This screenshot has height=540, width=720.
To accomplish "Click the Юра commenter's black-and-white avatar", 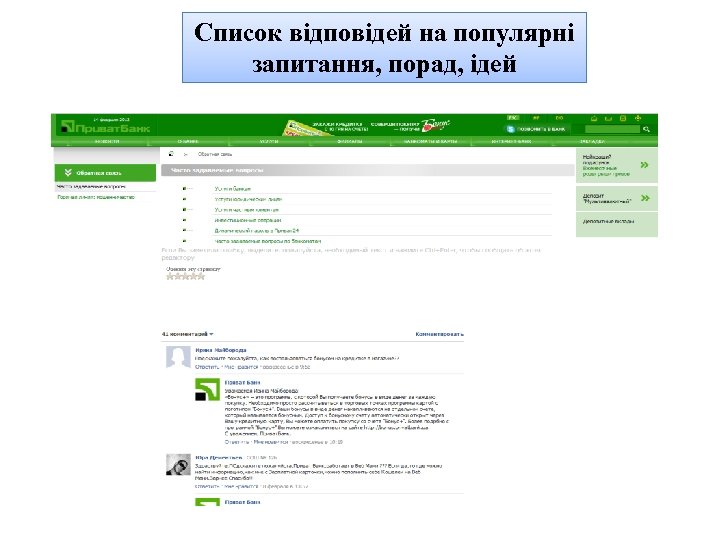I will pyautogui.click(x=178, y=465).
